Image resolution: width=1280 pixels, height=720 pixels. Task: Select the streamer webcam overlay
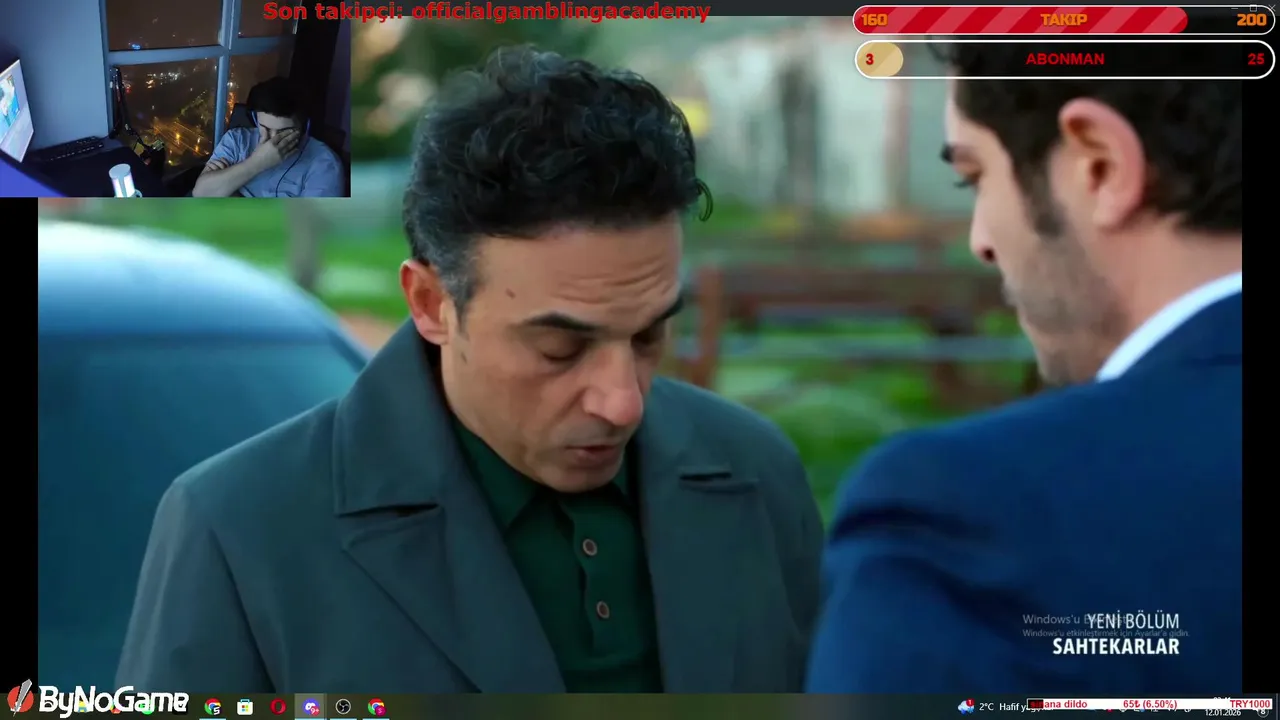175,98
